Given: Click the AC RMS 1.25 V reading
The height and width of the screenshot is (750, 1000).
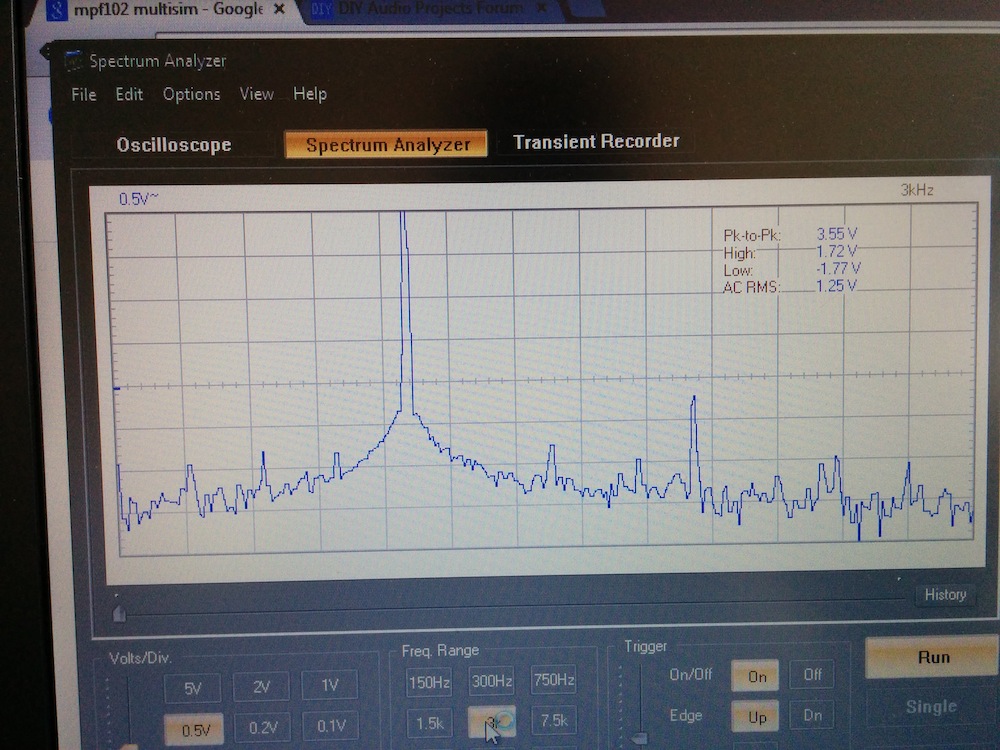Looking at the screenshot, I should 790,286.
